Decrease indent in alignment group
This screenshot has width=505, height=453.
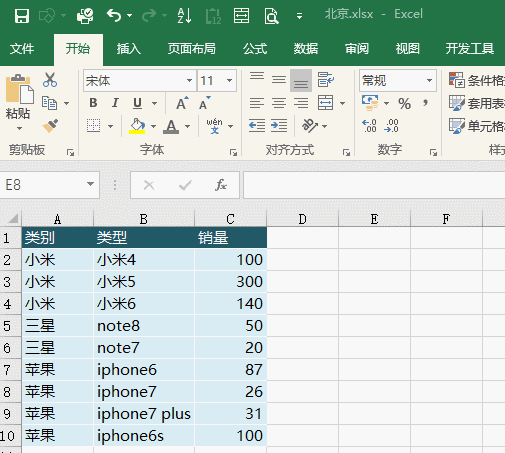coord(257,126)
